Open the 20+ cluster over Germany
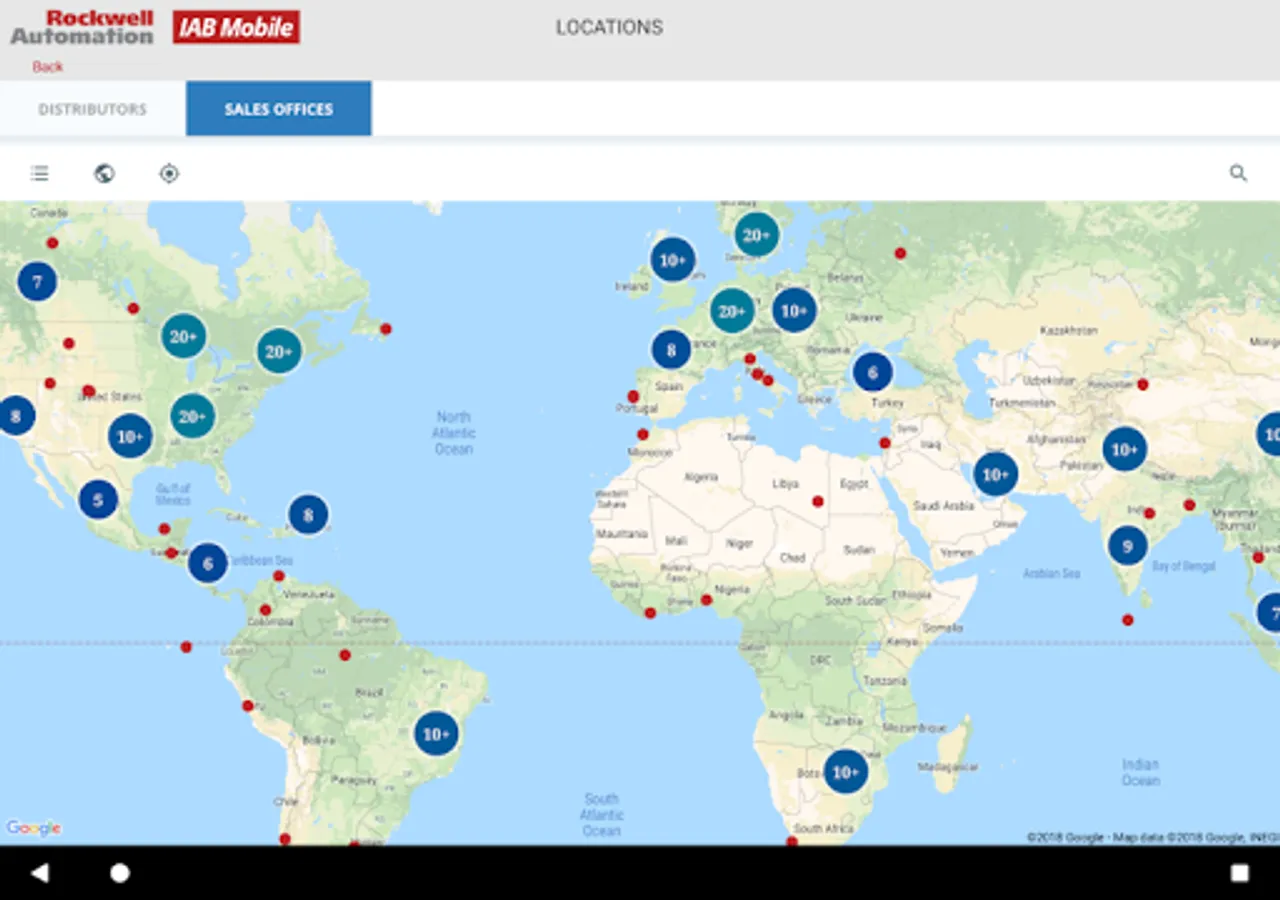 pyautogui.click(x=733, y=311)
